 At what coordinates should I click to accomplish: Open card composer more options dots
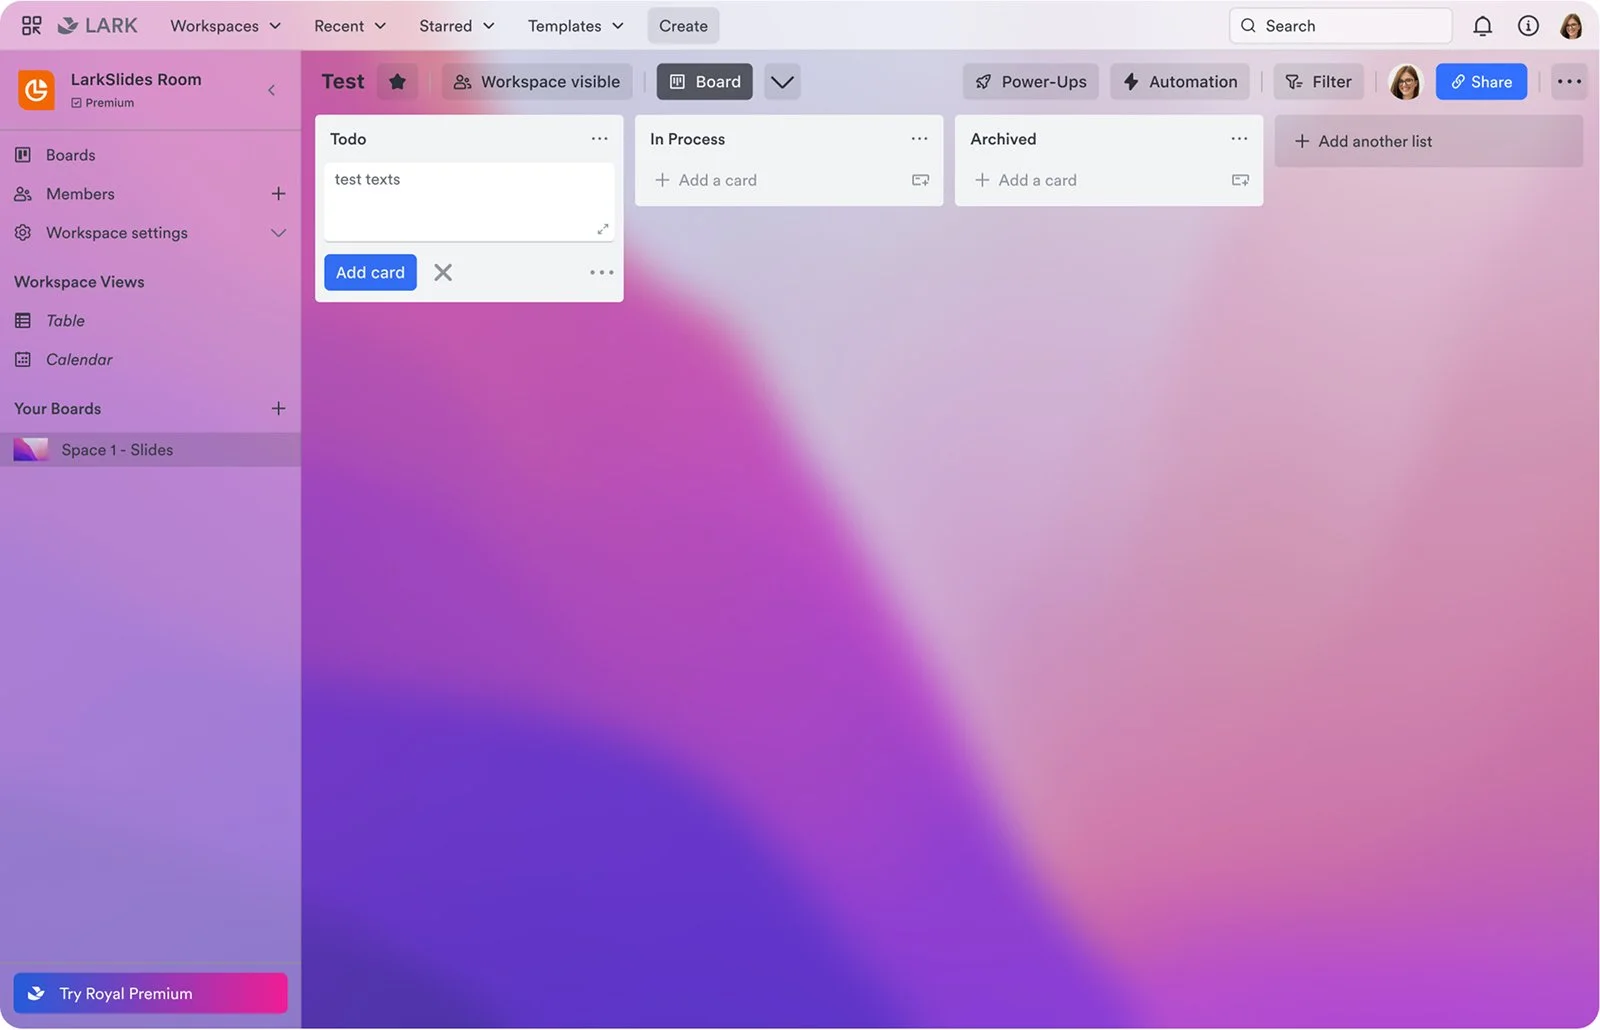(601, 272)
